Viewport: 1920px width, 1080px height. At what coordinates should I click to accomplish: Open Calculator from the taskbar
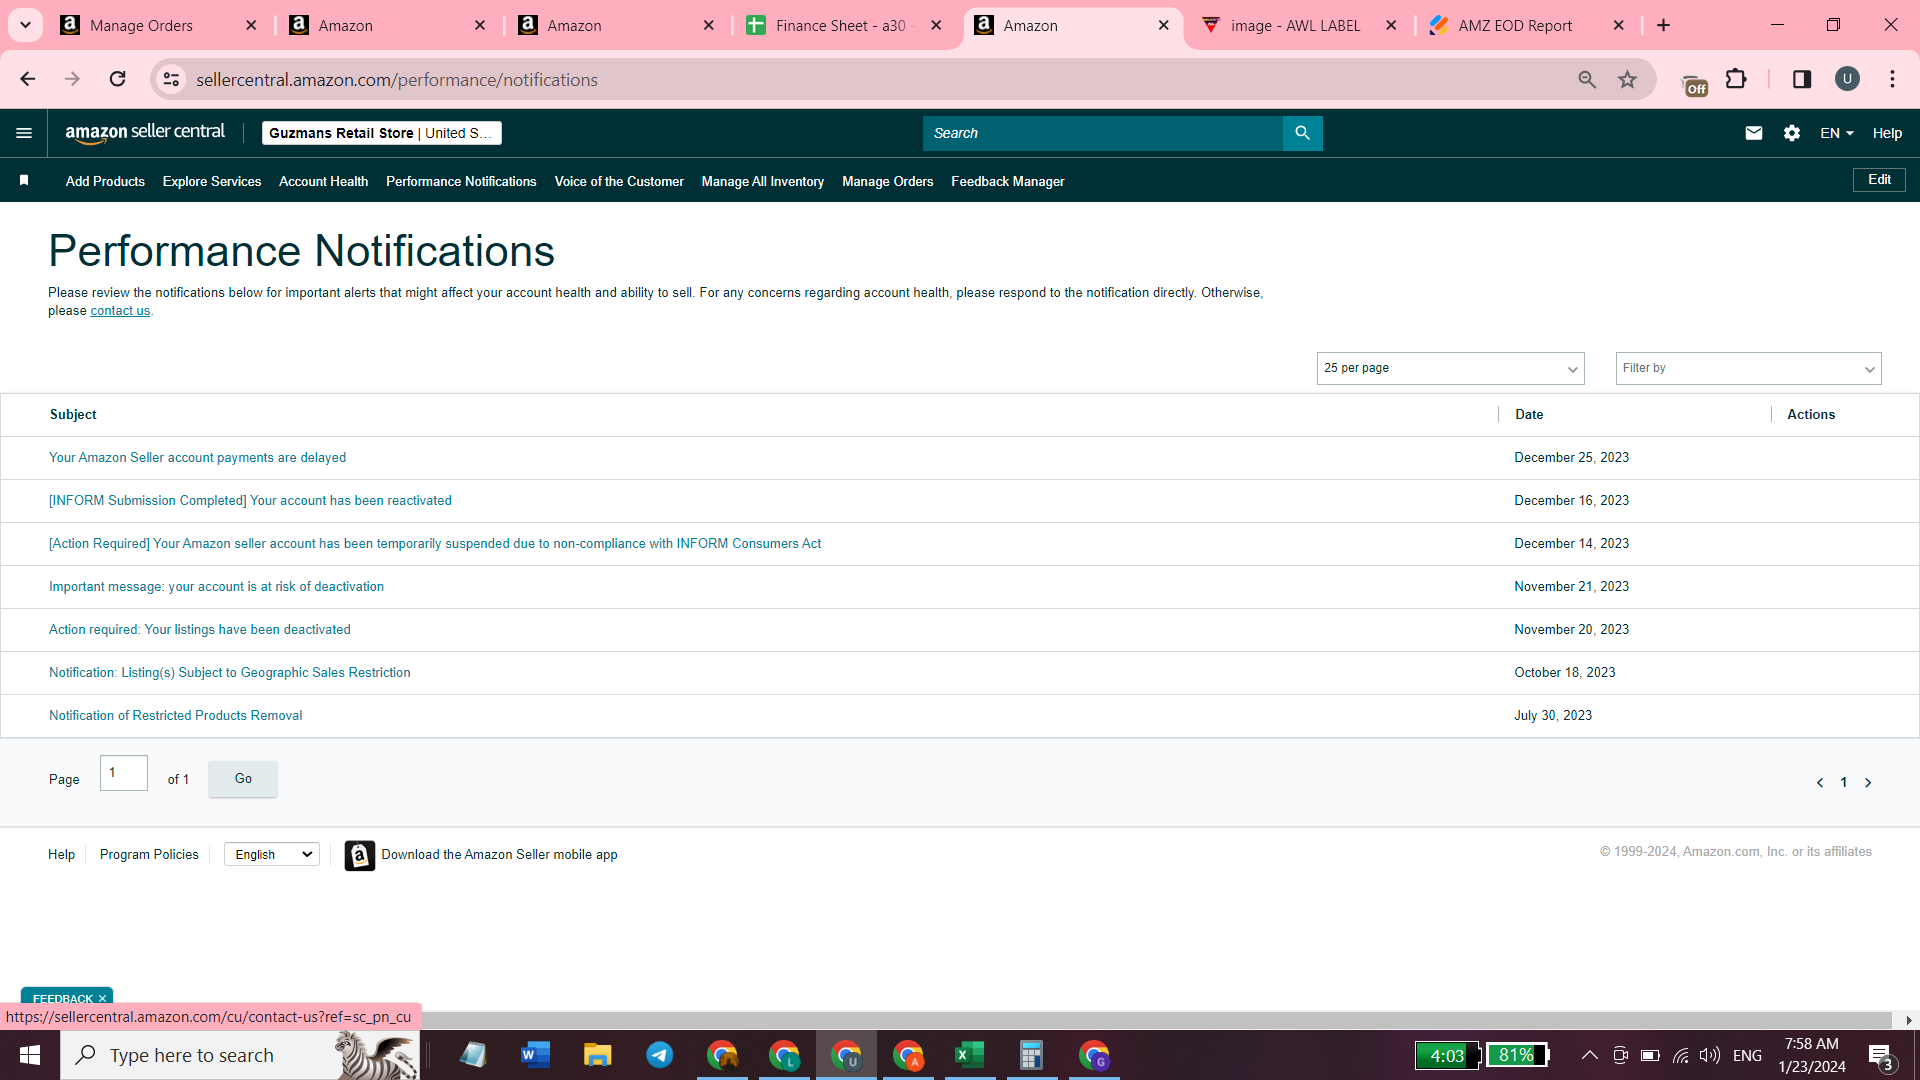tap(1032, 1055)
